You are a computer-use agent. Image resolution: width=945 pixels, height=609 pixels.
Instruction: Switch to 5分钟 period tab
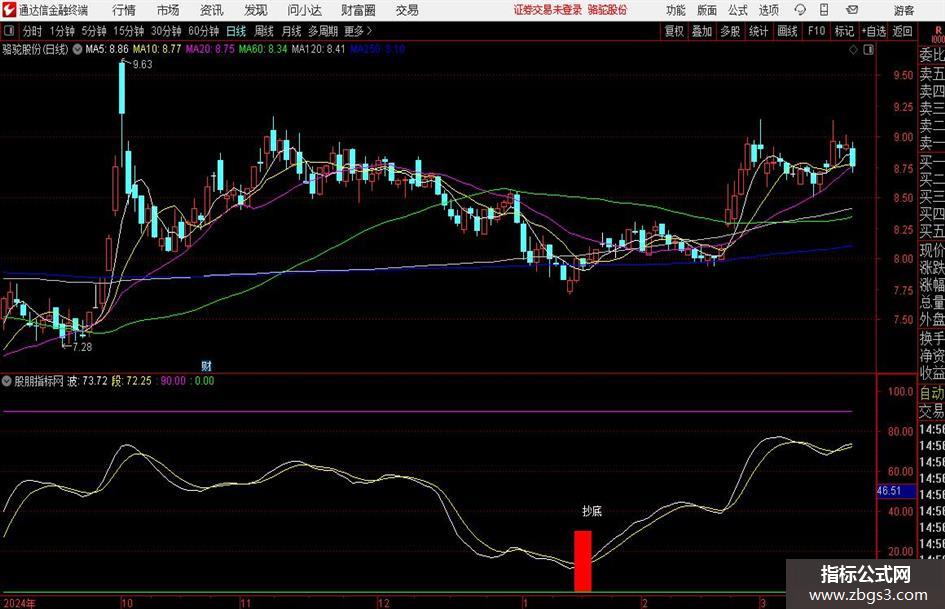click(x=94, y=31)
